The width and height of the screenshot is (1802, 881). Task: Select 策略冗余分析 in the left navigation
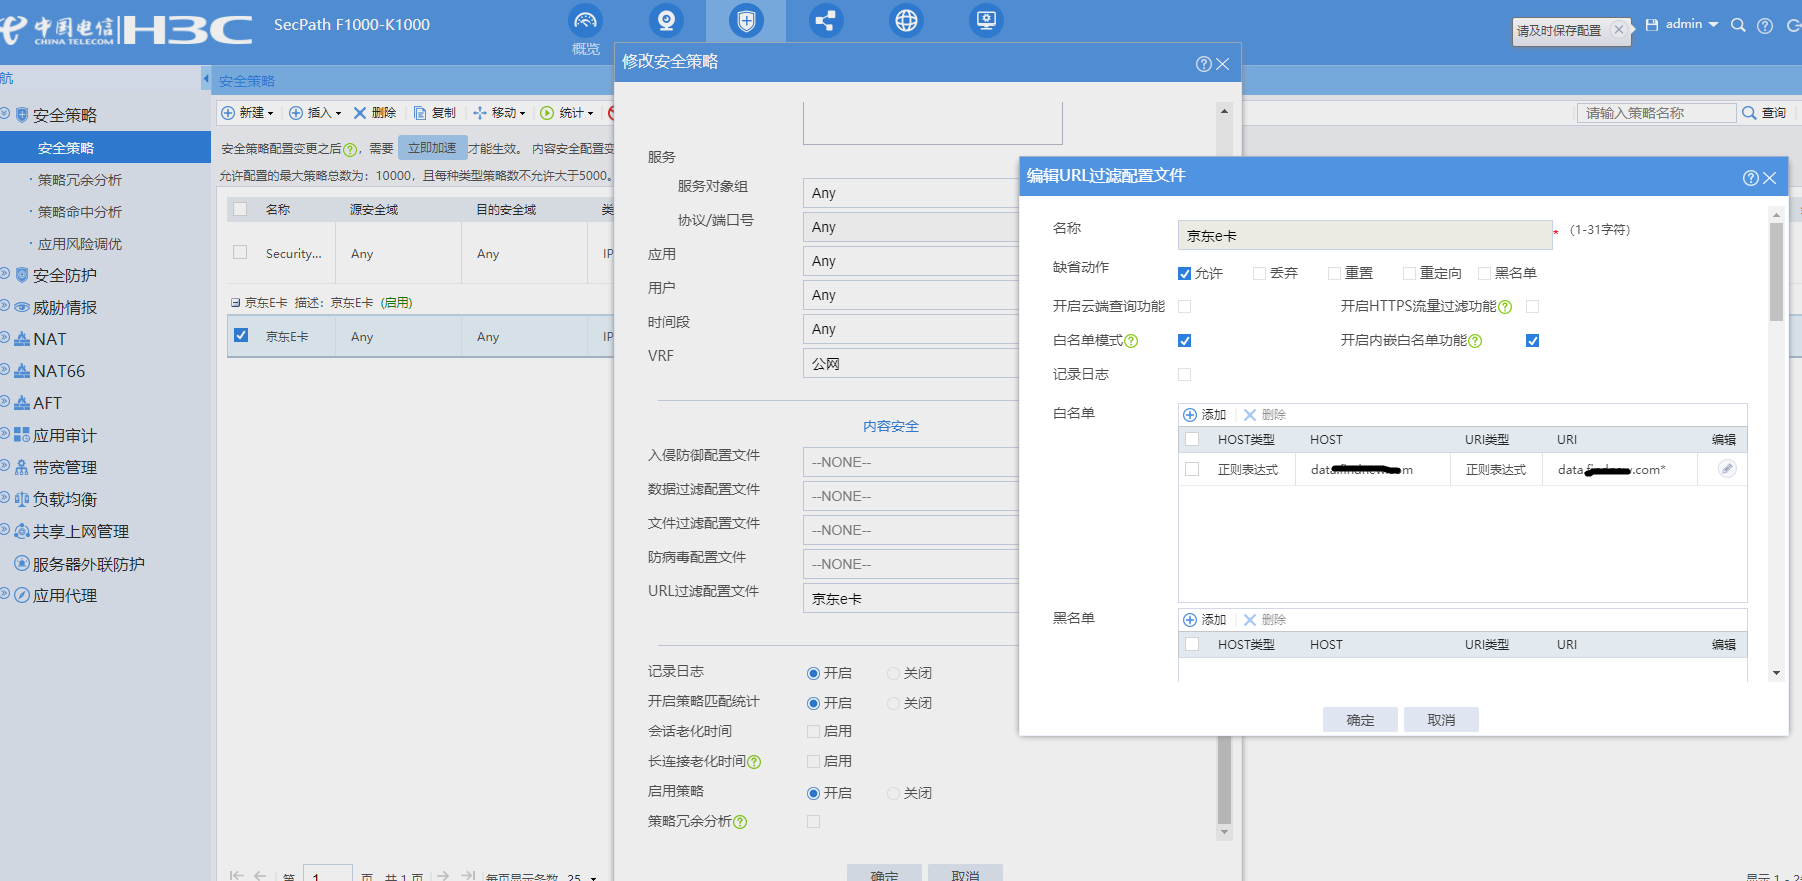(80, 180)
